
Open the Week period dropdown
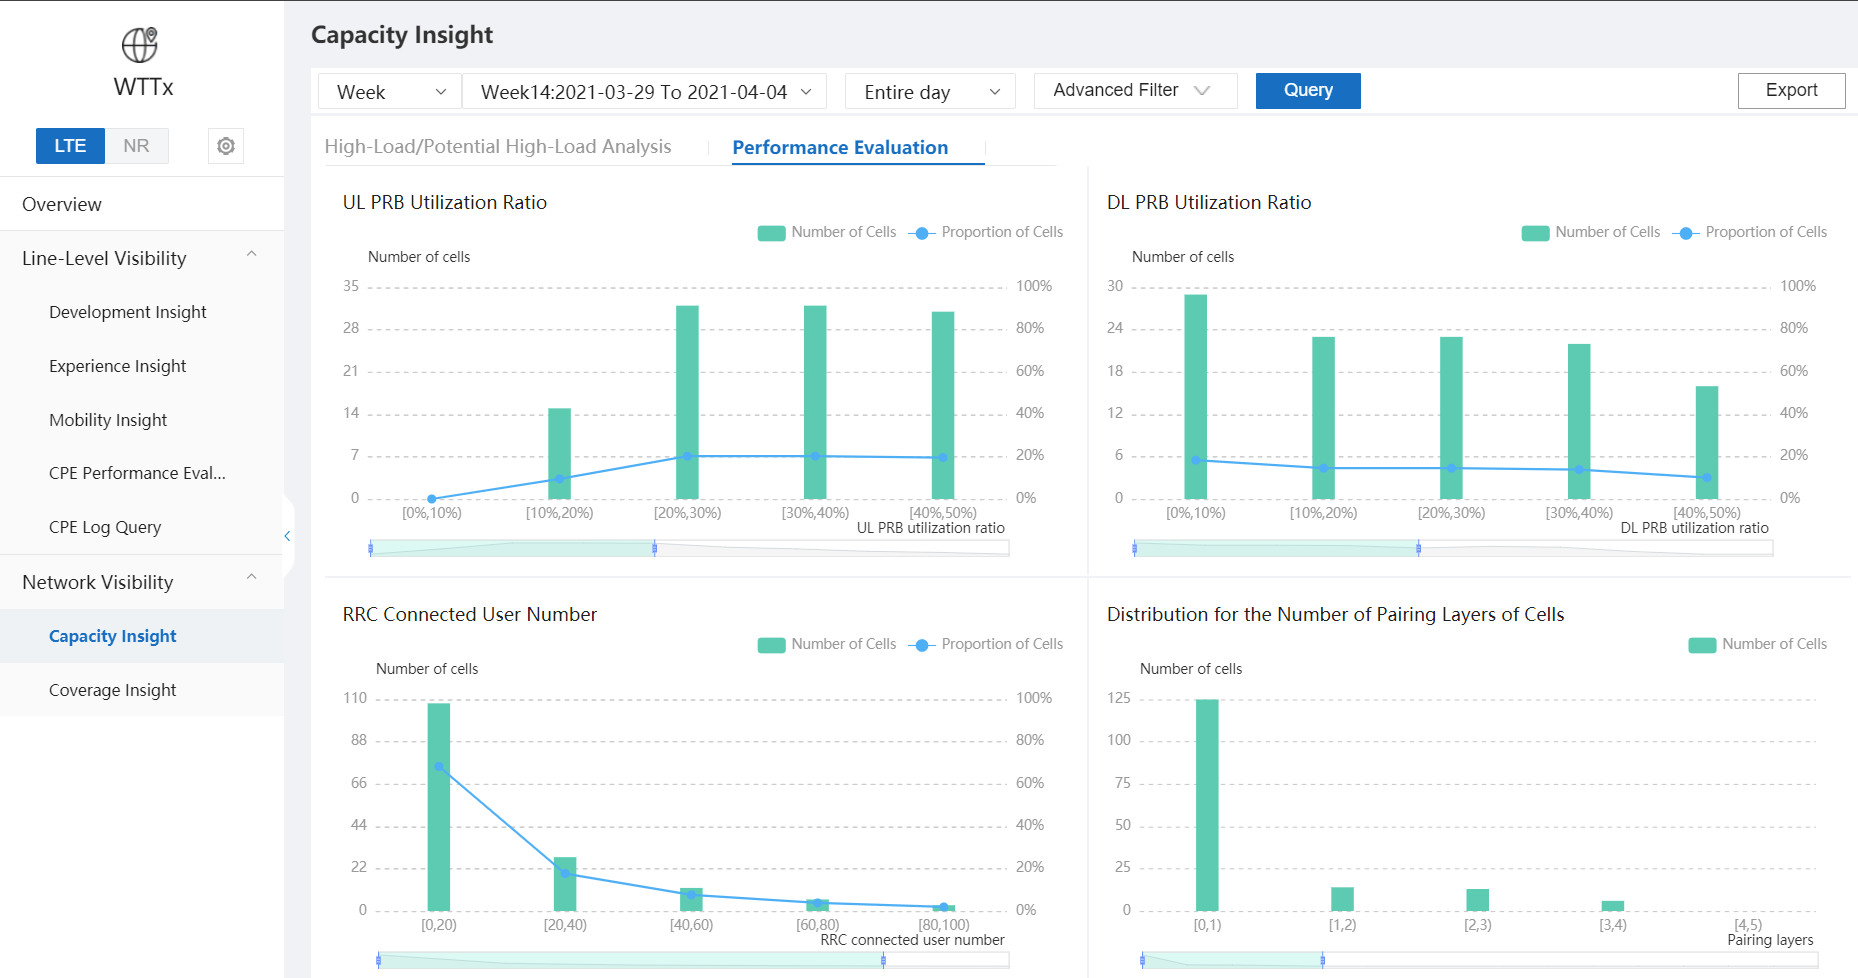390,92
